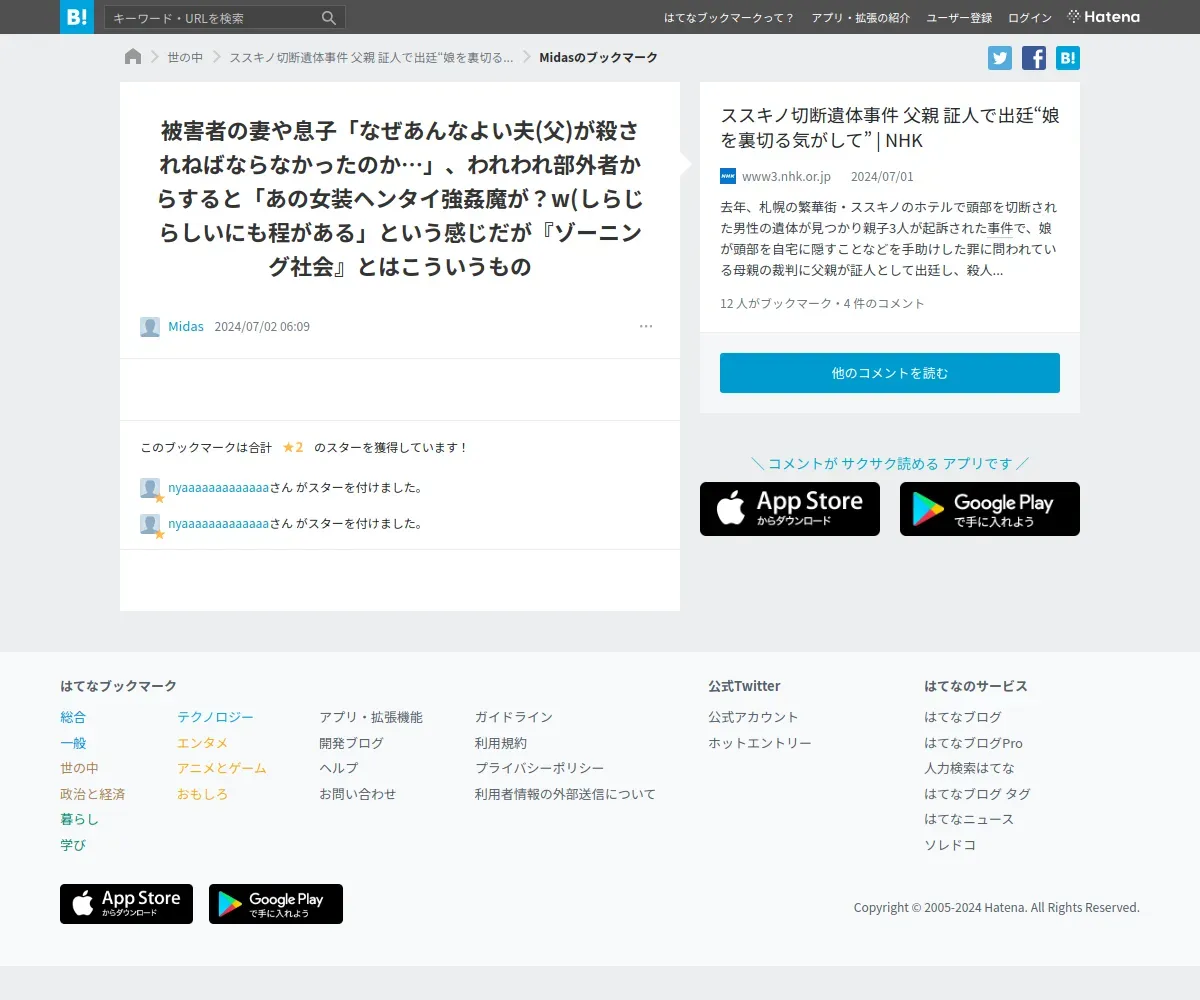Screen dimensions: 1200x1000
Task: Click Midas username link
Action: pyautogui.click(x=186, y=327)
